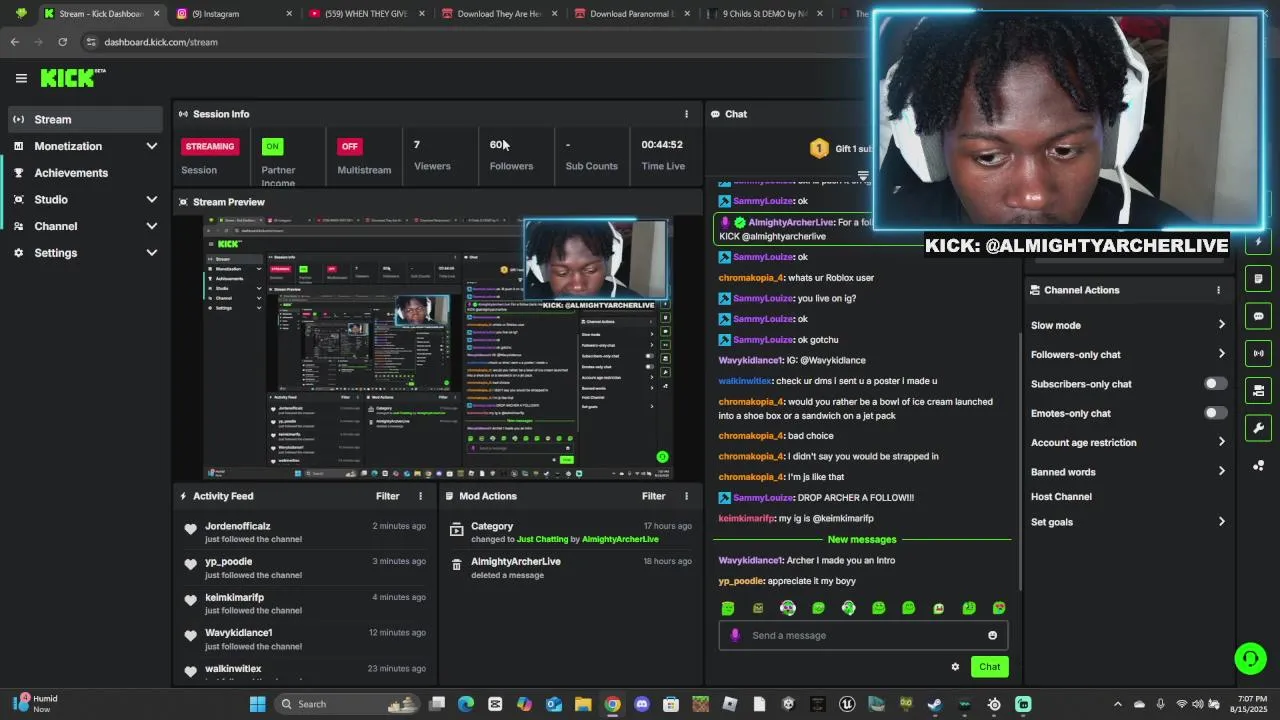
Task: Open Microsoft Edge from the taskbar
Action: (466, 704)
